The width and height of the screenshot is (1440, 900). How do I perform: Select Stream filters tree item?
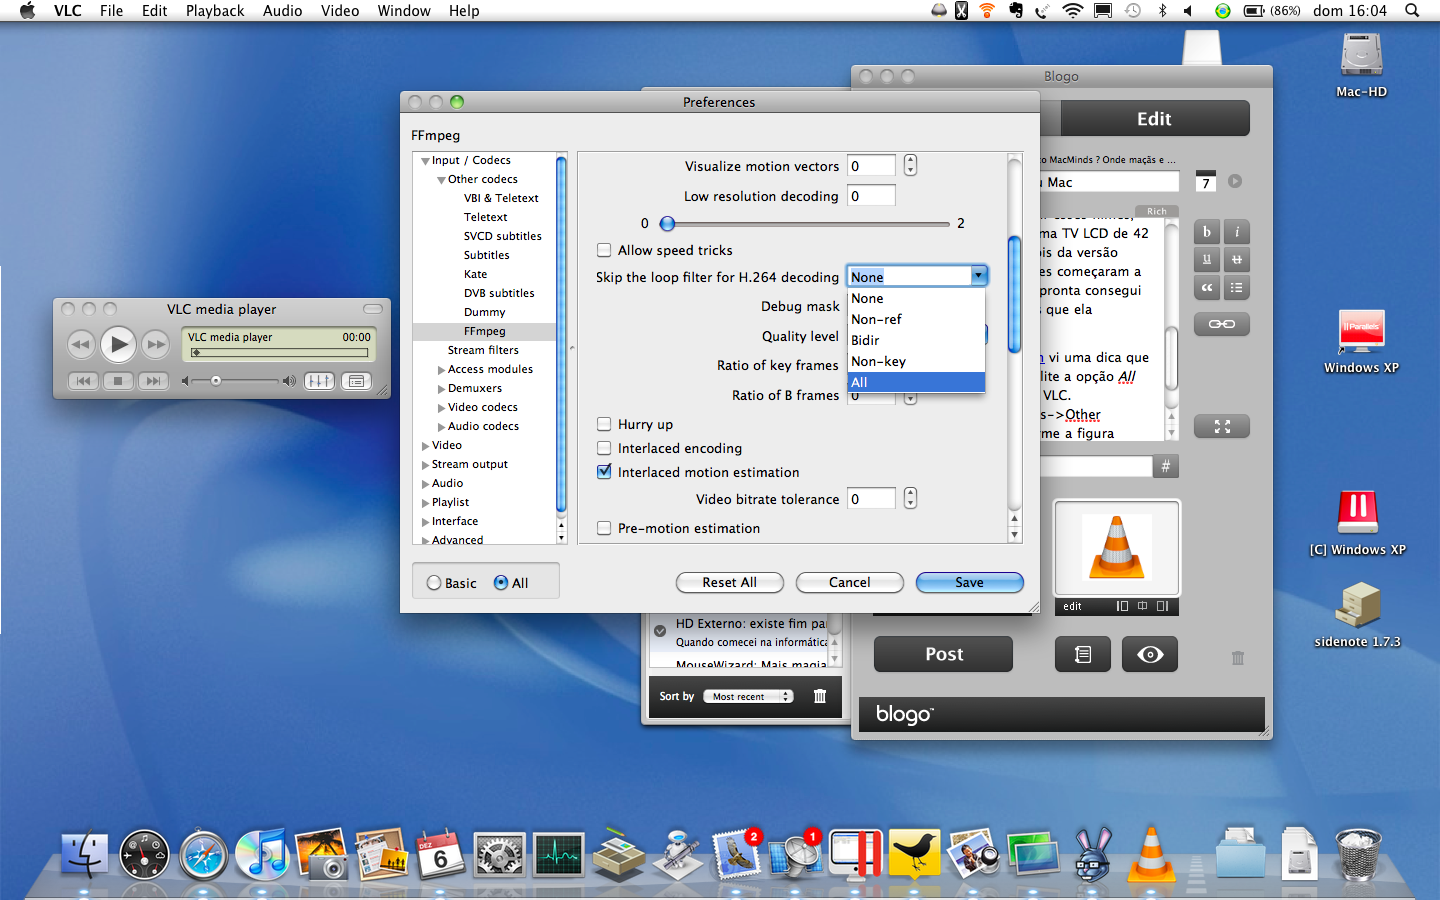click(483, 350)
